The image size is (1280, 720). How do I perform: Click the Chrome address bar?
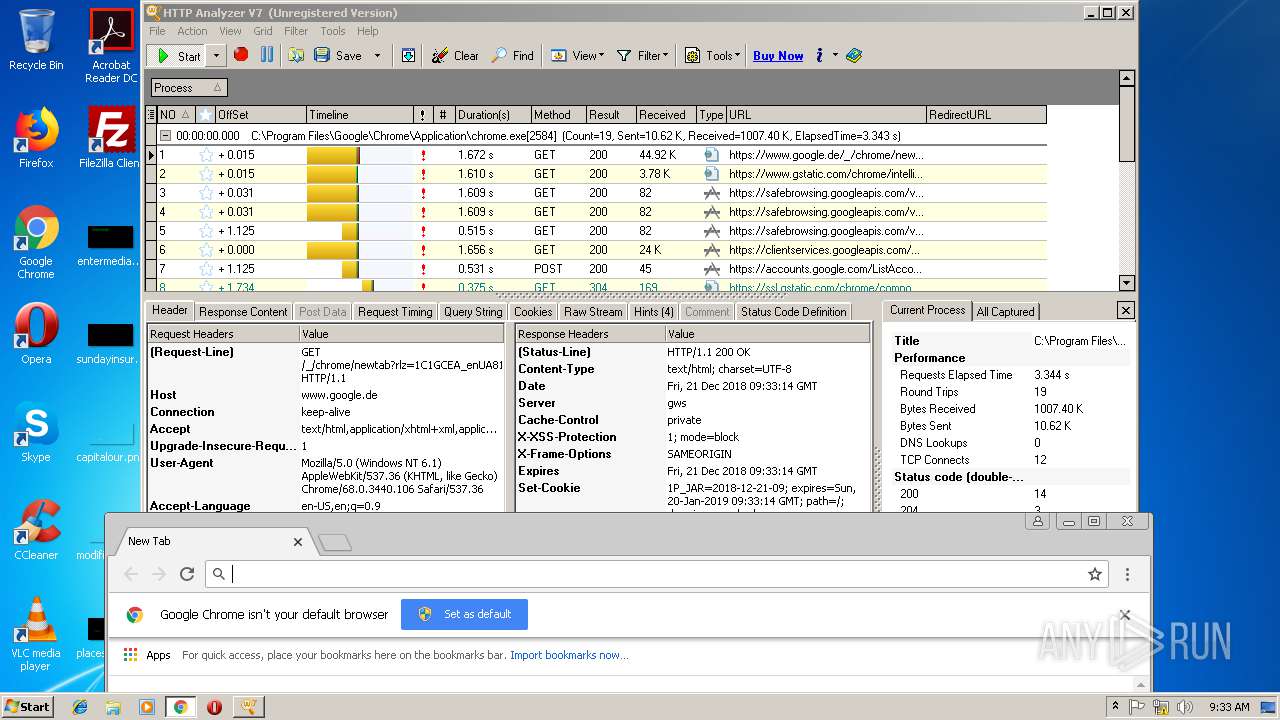[x=657, y=574]
